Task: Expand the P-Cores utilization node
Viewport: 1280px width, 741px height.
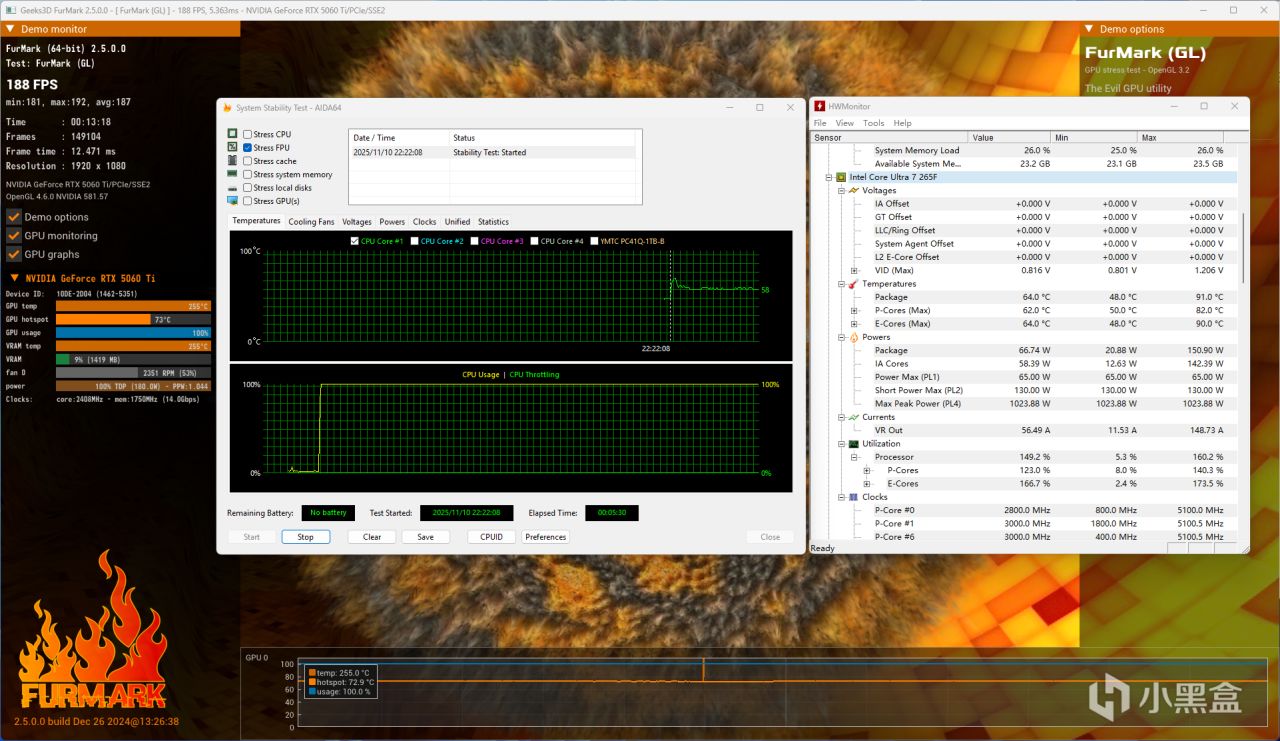Action: click(x=867, y=470)
